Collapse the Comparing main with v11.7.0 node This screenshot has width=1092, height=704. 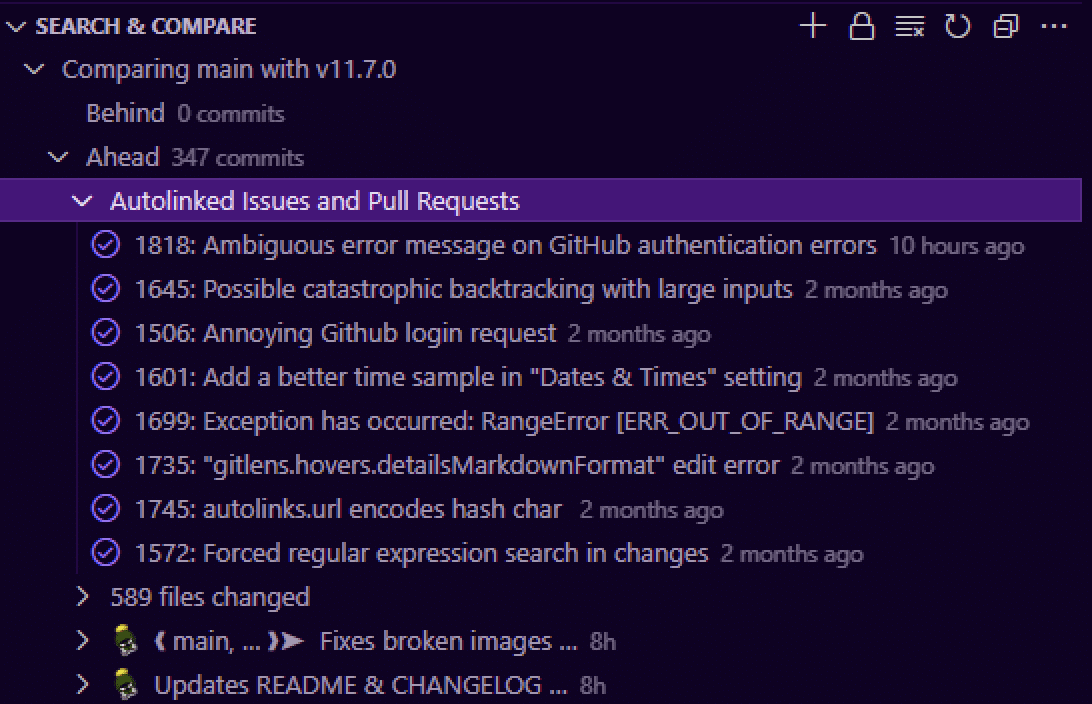(34, 70)
